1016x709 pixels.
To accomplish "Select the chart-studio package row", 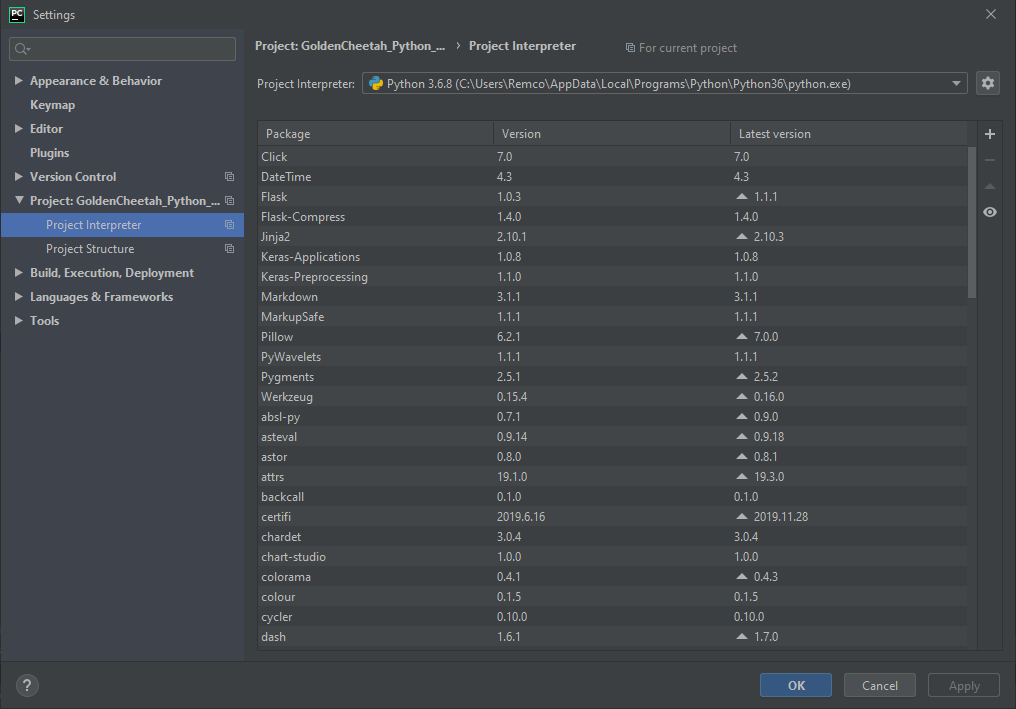I will (x=612, y=557).
